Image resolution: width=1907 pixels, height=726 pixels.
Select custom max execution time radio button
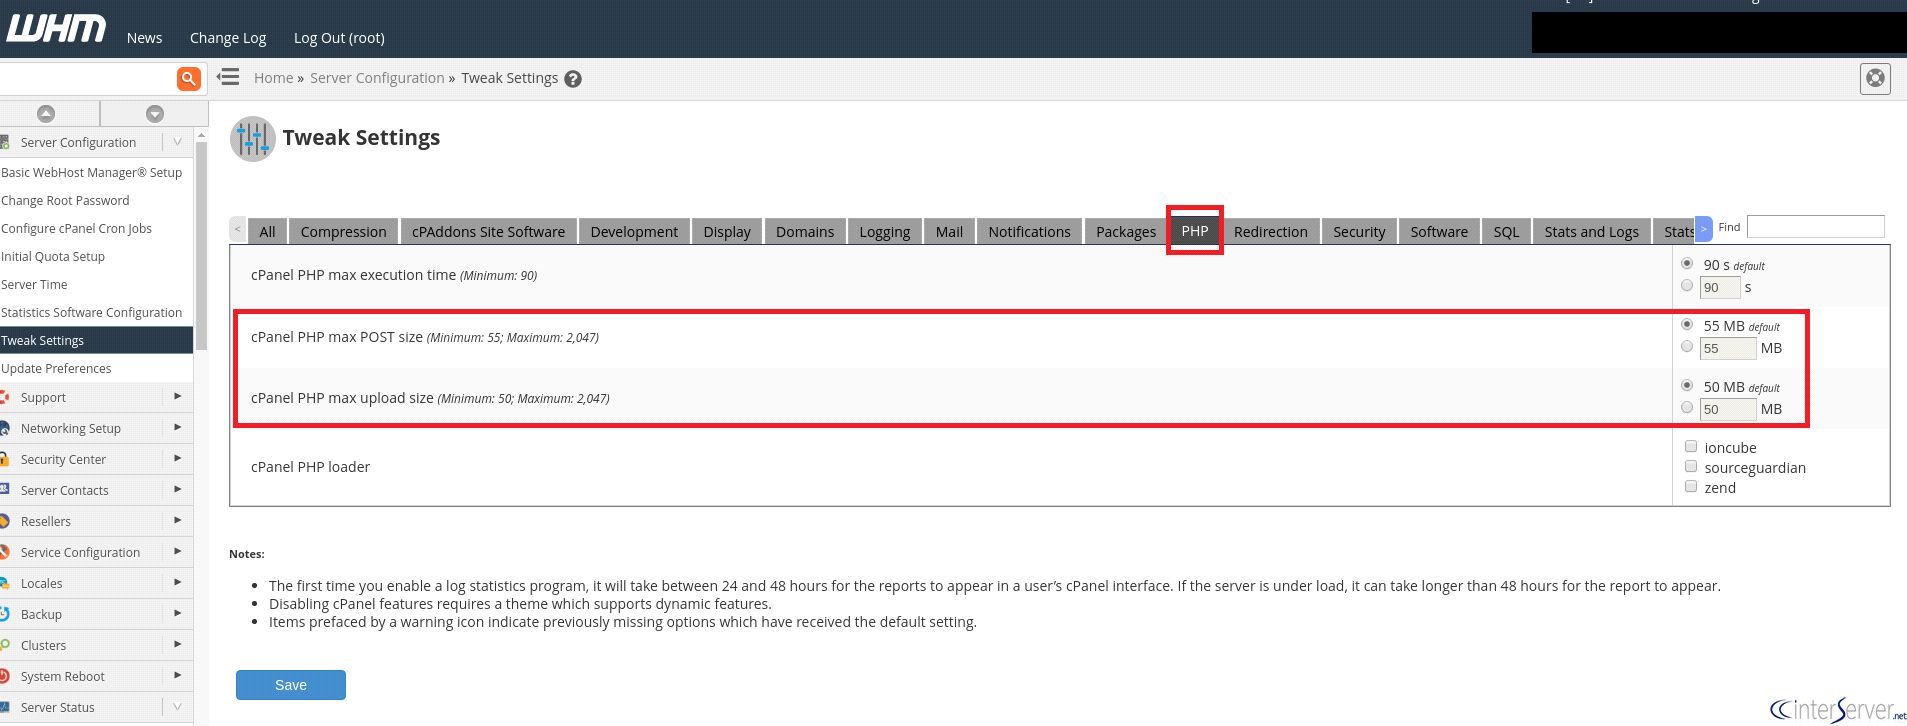pos(1687,286)
